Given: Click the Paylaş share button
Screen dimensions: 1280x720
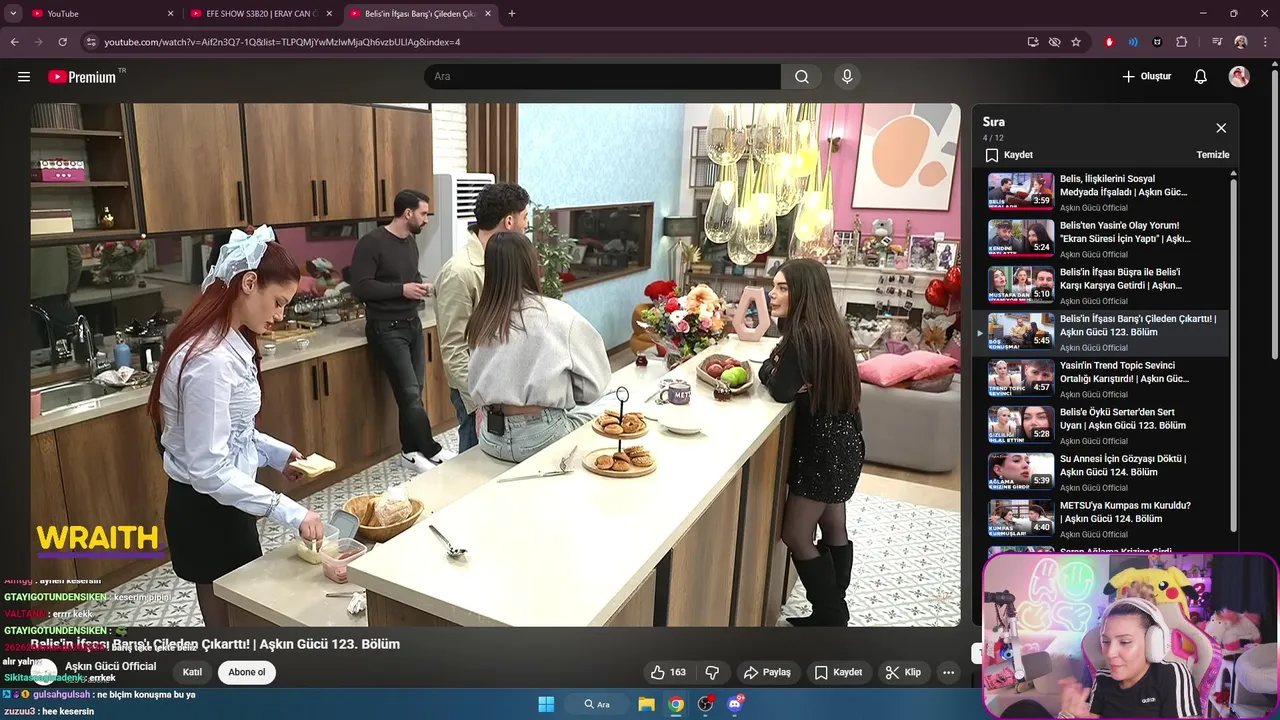Looking at the screenshot, I should click(767, 672).
